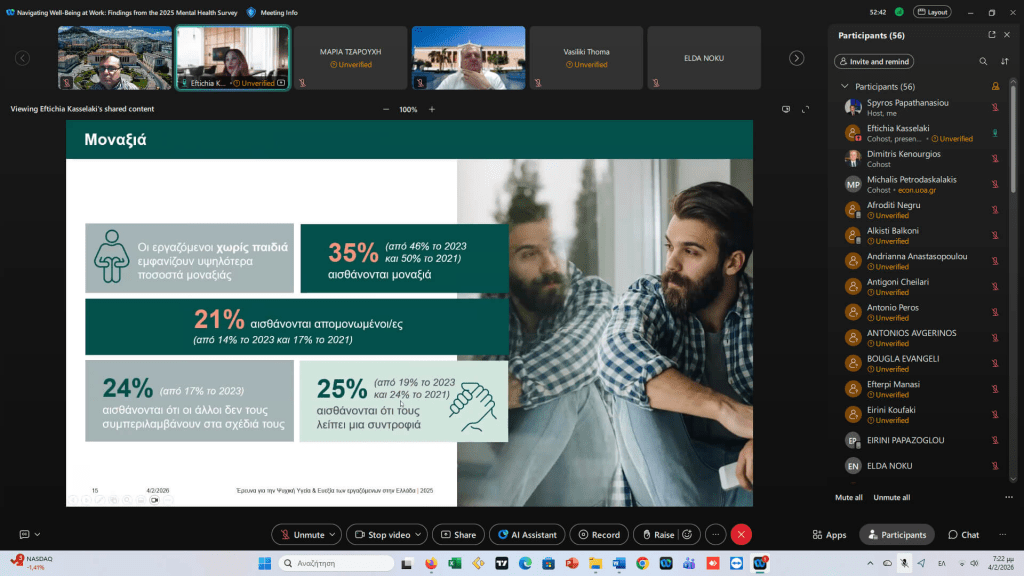Collapse the Participants (56) group

click(x=844, y=86)
